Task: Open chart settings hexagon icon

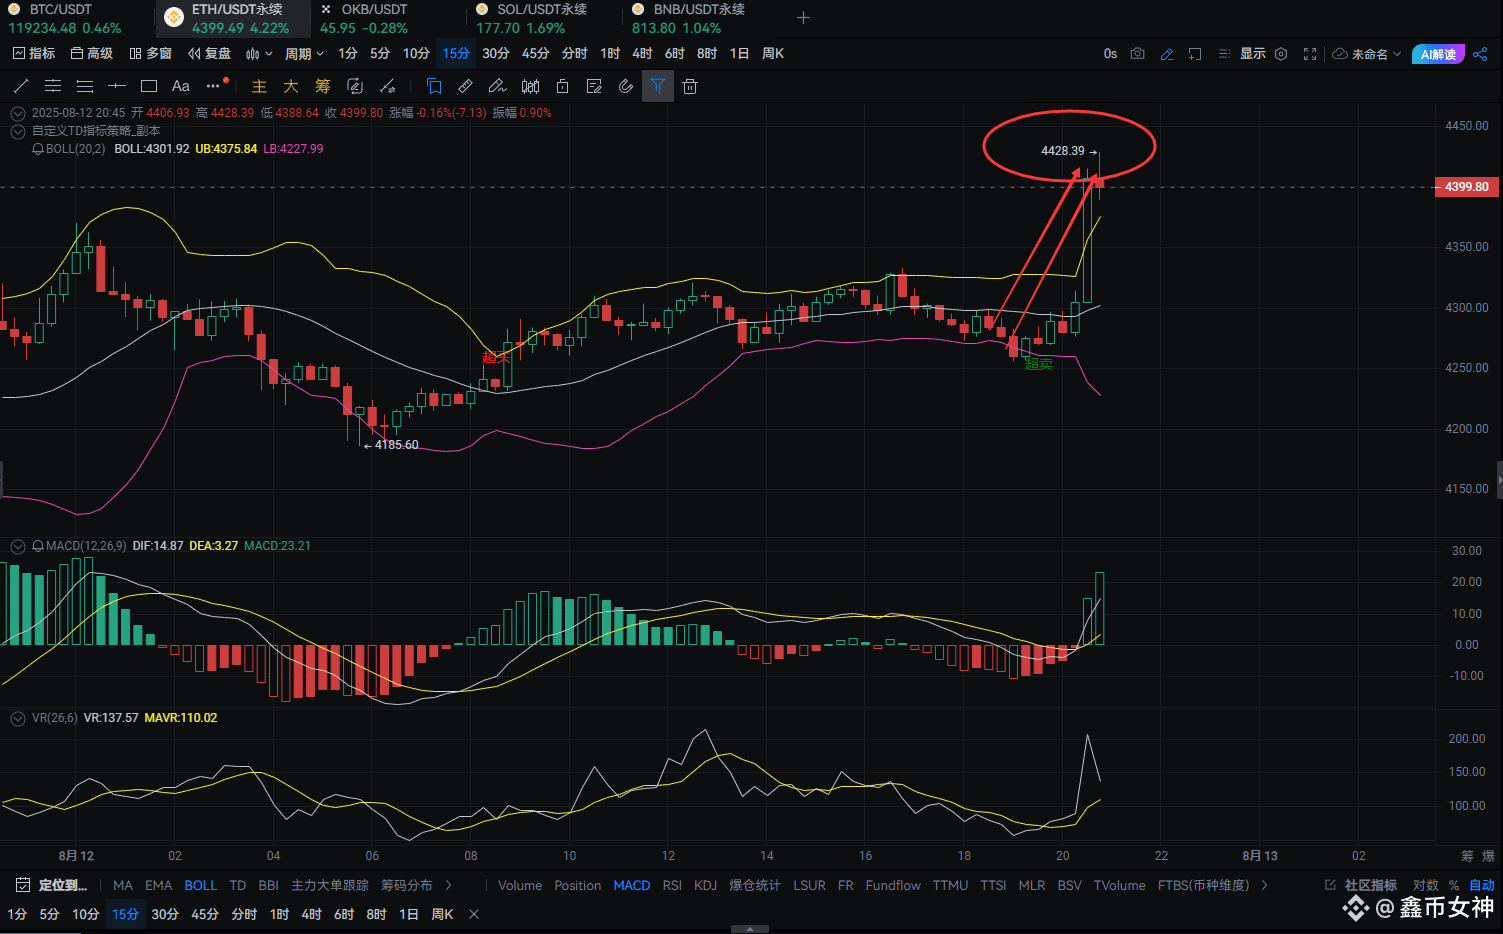Action: click(x=1281, y=54)
